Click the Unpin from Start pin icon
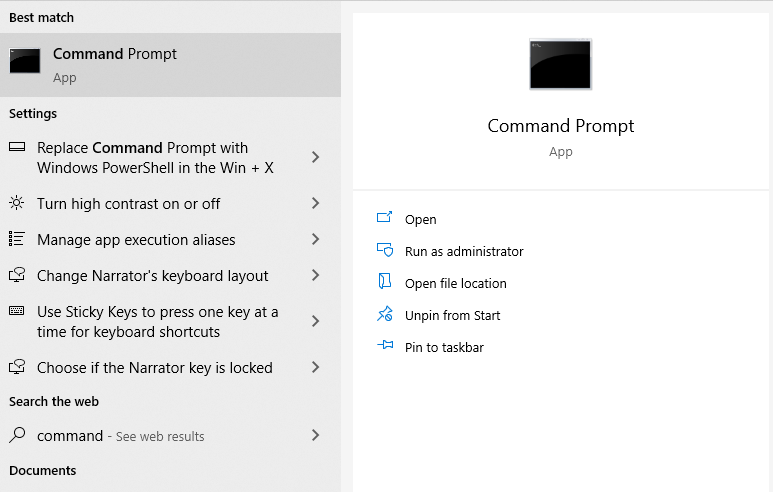The width and height of the screenshot is (773, 492). point(384,315)
